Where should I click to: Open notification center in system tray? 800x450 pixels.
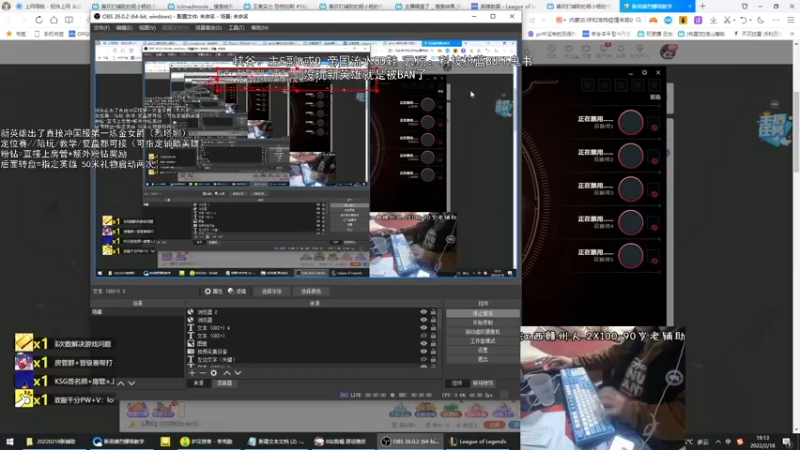click(787, 441)
